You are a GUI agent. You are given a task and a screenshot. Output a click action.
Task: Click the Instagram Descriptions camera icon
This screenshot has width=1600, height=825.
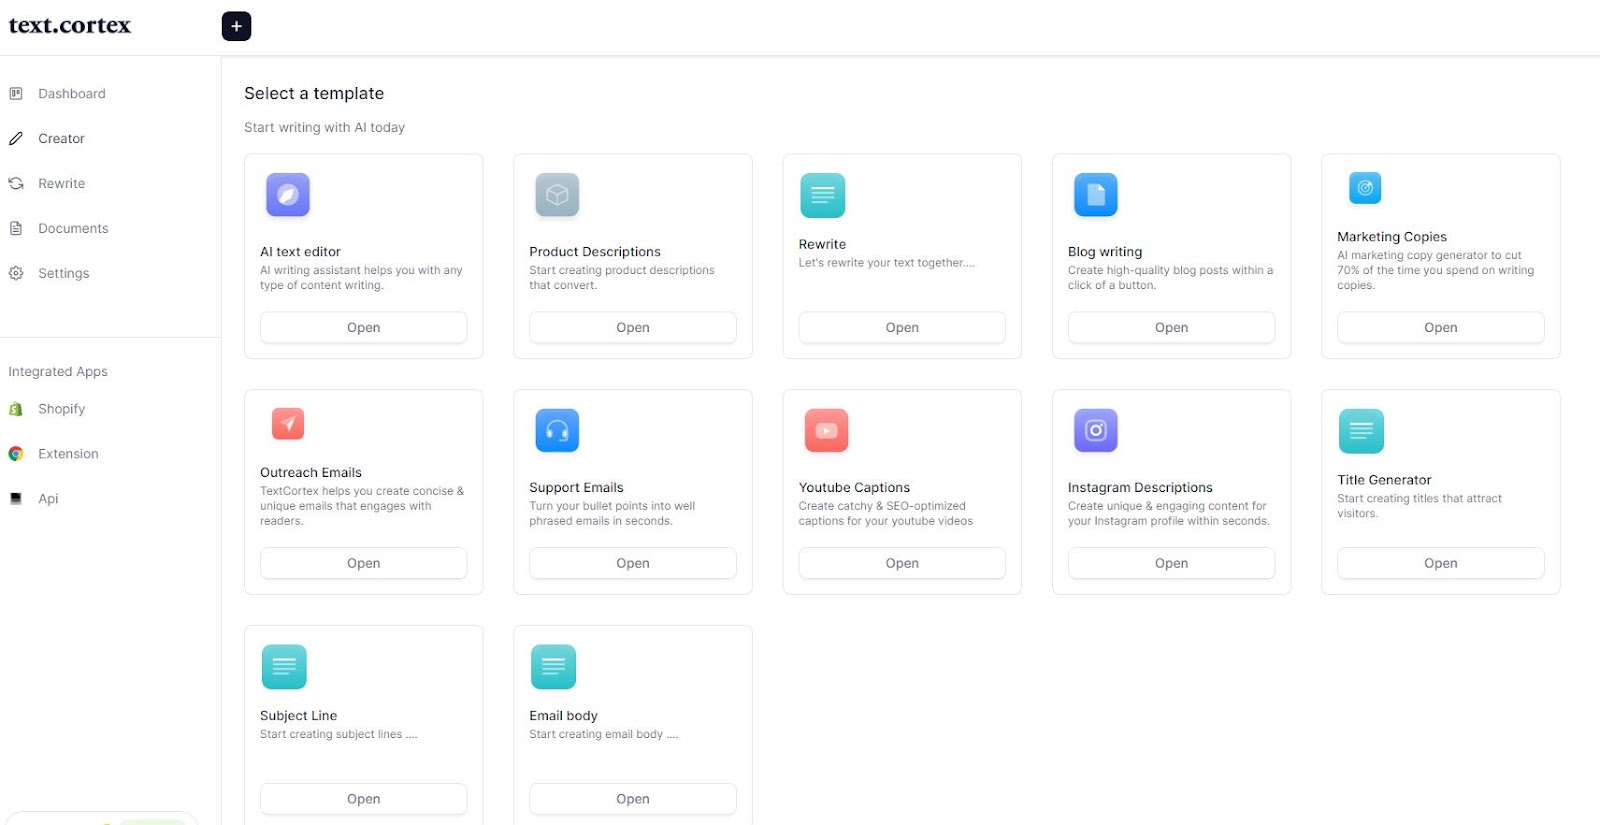[1095, 431]
